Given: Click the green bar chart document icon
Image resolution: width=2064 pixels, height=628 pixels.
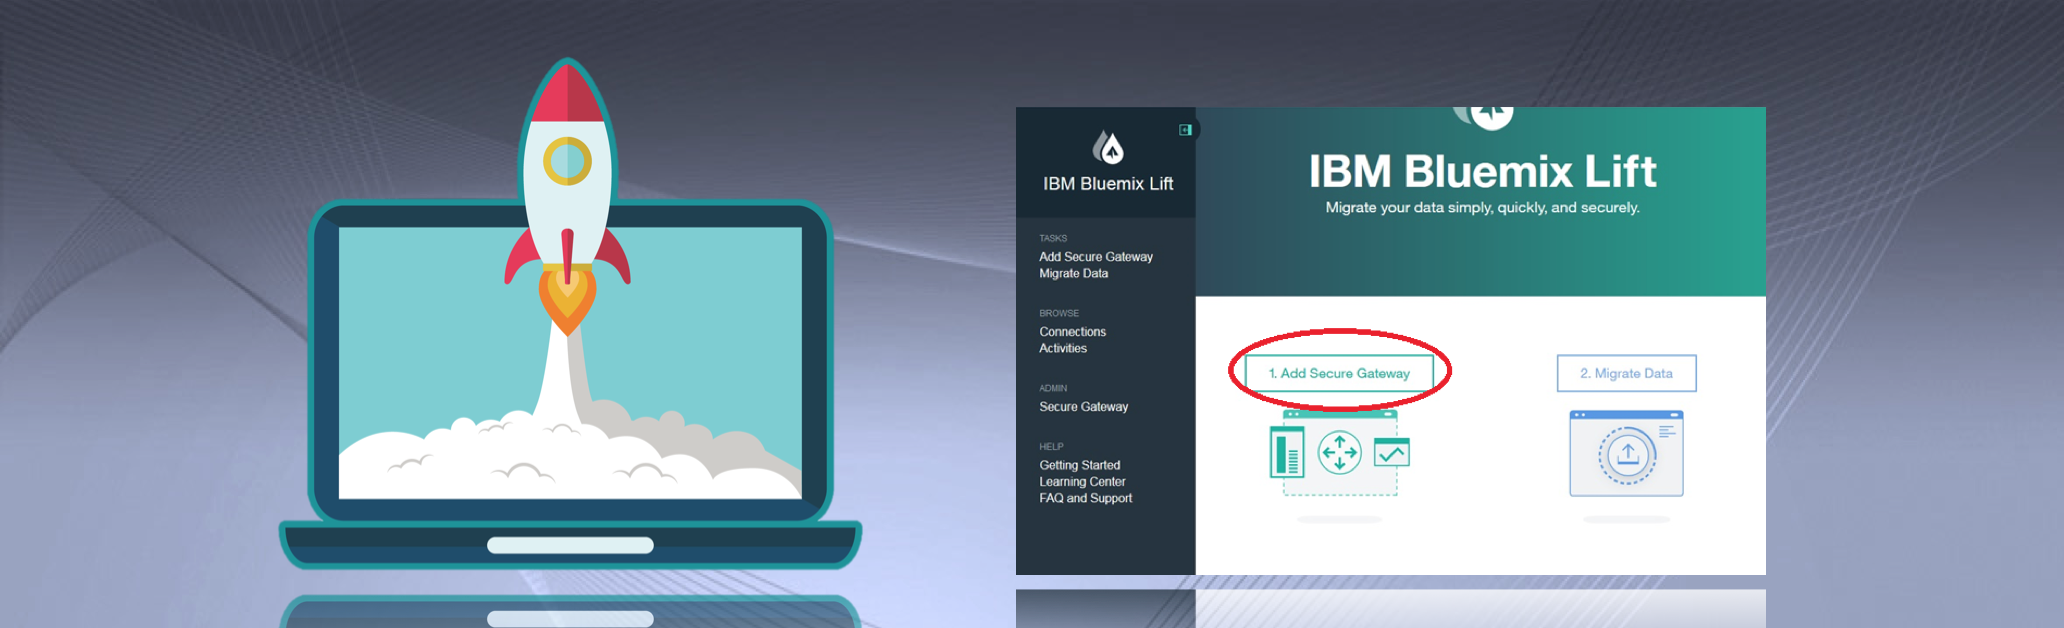Looking at the screenshot, I should (x=1287, y=452).
